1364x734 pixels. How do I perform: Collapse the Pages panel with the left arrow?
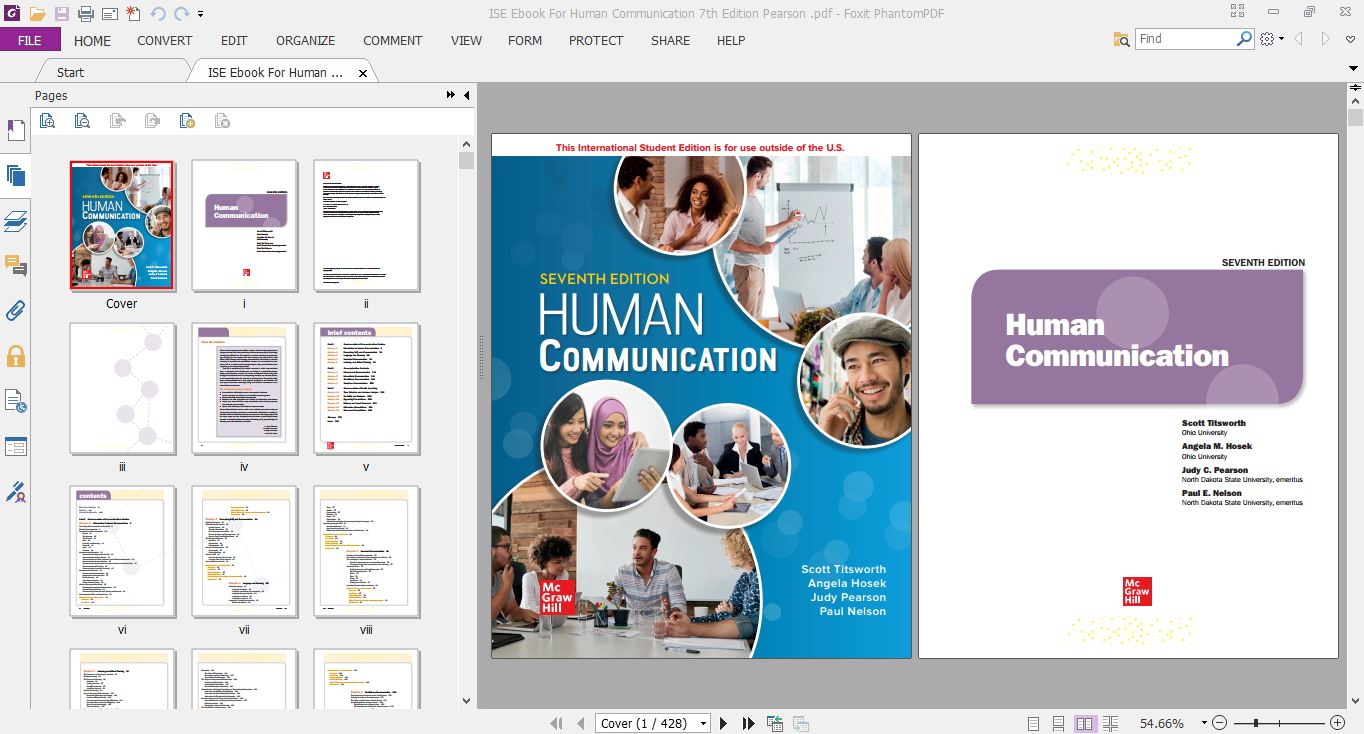click(466, 95)
